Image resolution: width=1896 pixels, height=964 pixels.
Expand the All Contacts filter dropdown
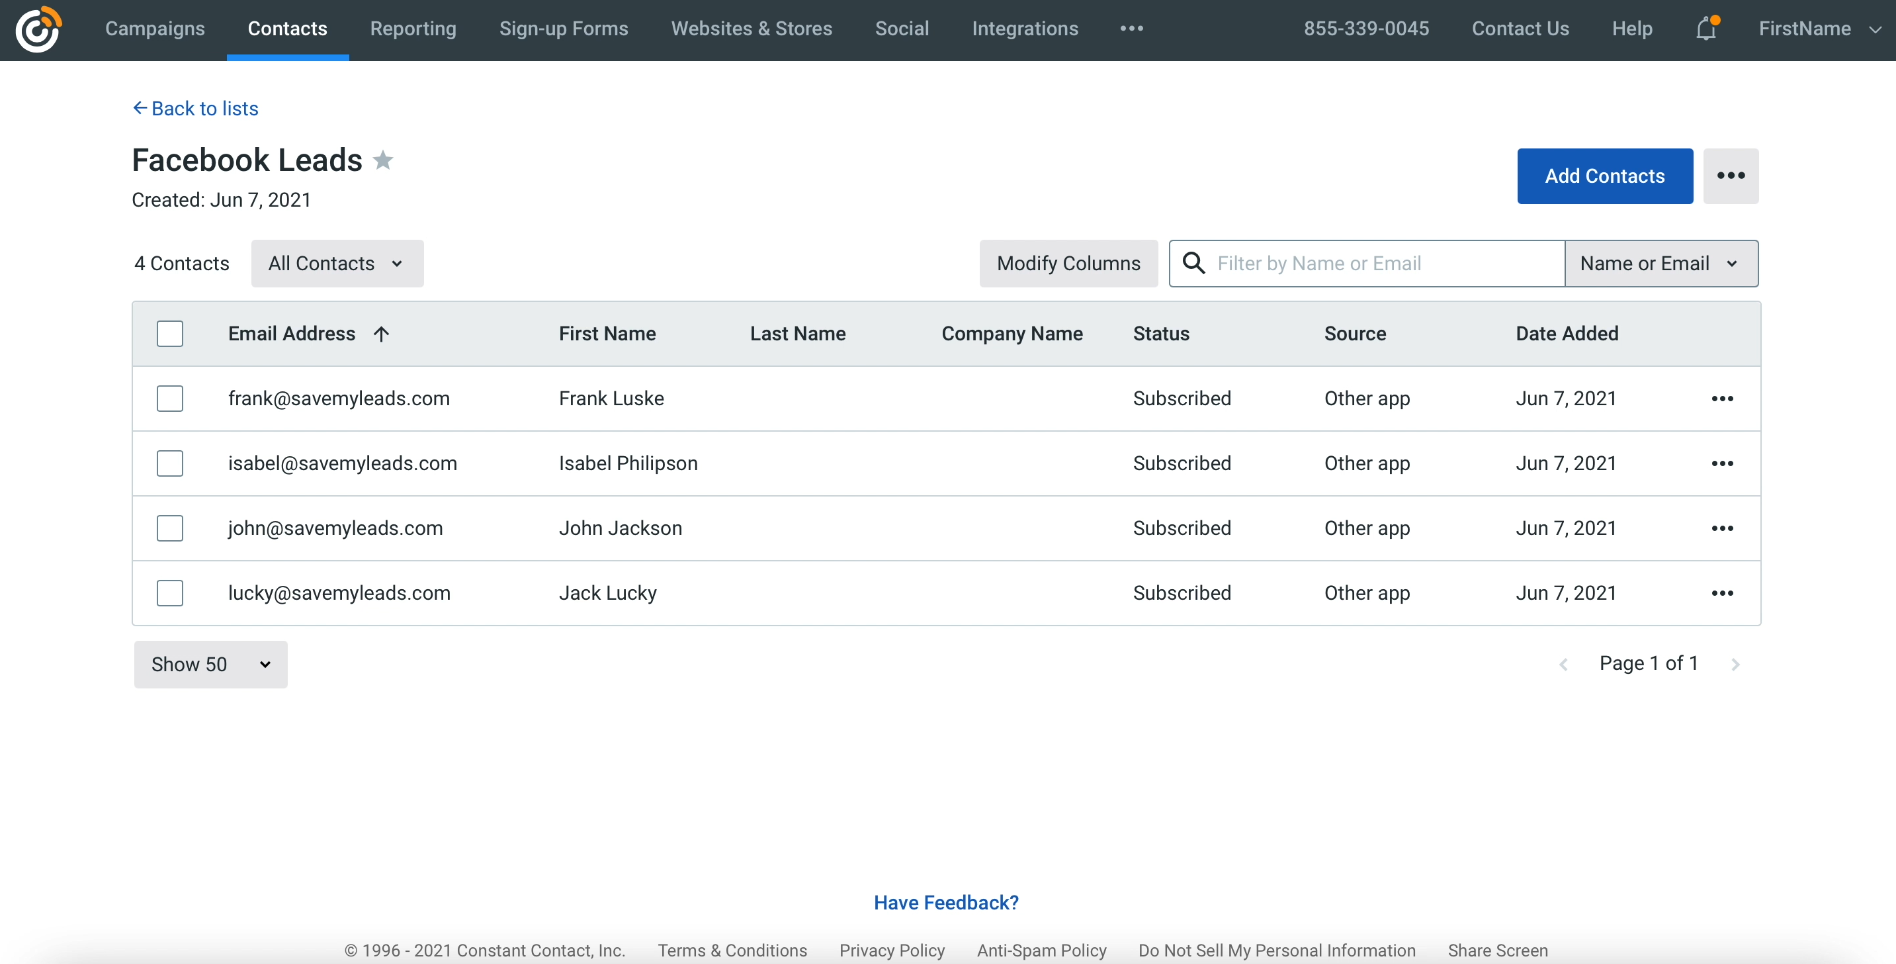pyautogui.click(x=337, y=263)
